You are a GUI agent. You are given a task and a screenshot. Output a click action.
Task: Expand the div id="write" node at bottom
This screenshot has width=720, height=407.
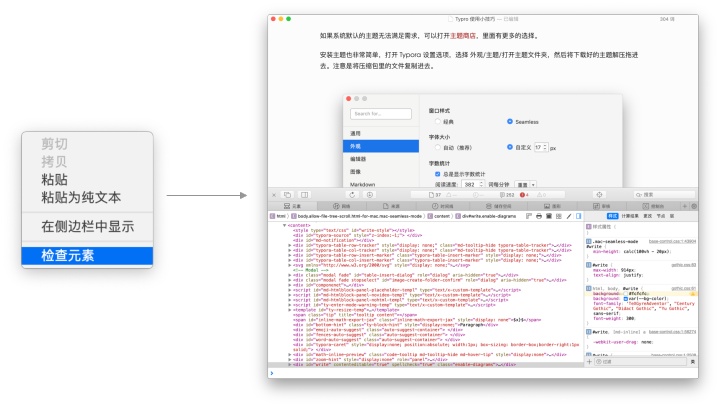pyautogui.click(x=290, y=364)
